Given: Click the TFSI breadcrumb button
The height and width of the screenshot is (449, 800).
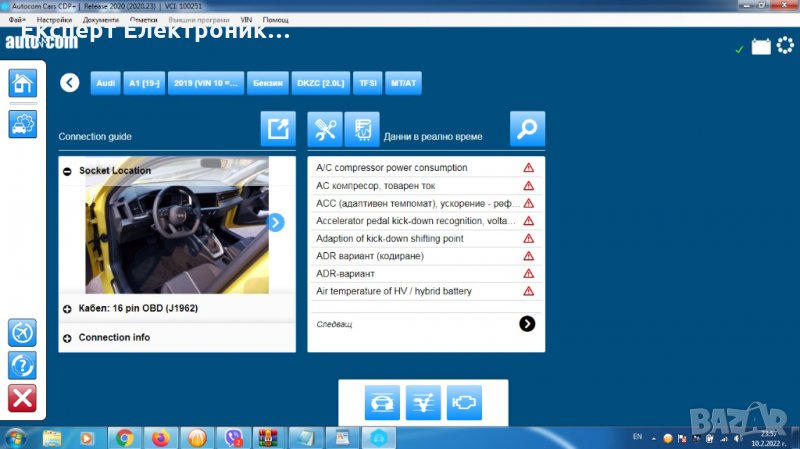Looking at the screenshot, I should [367, 83].
